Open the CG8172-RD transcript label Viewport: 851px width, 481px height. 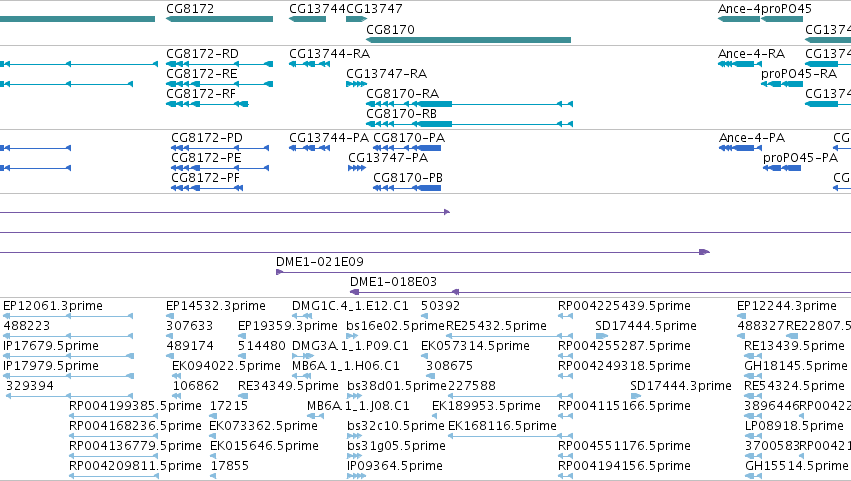tap(202, 54)
